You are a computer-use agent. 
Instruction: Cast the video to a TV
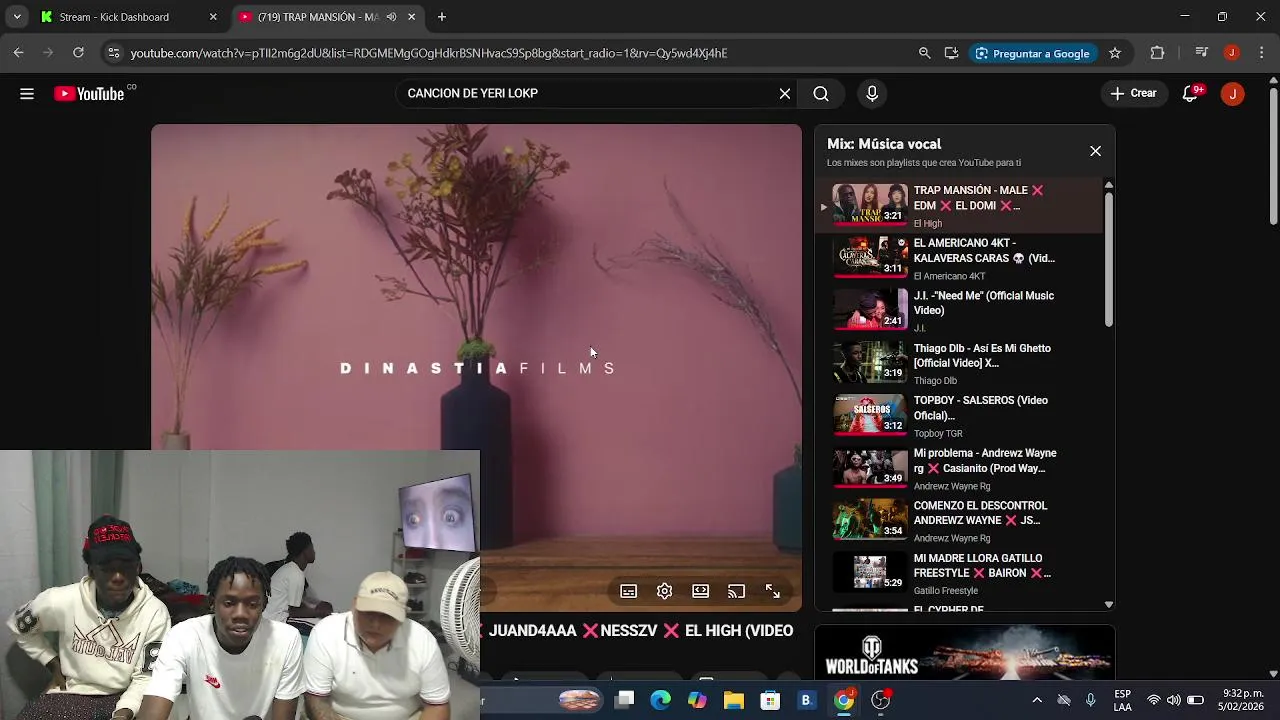point(736,591)
